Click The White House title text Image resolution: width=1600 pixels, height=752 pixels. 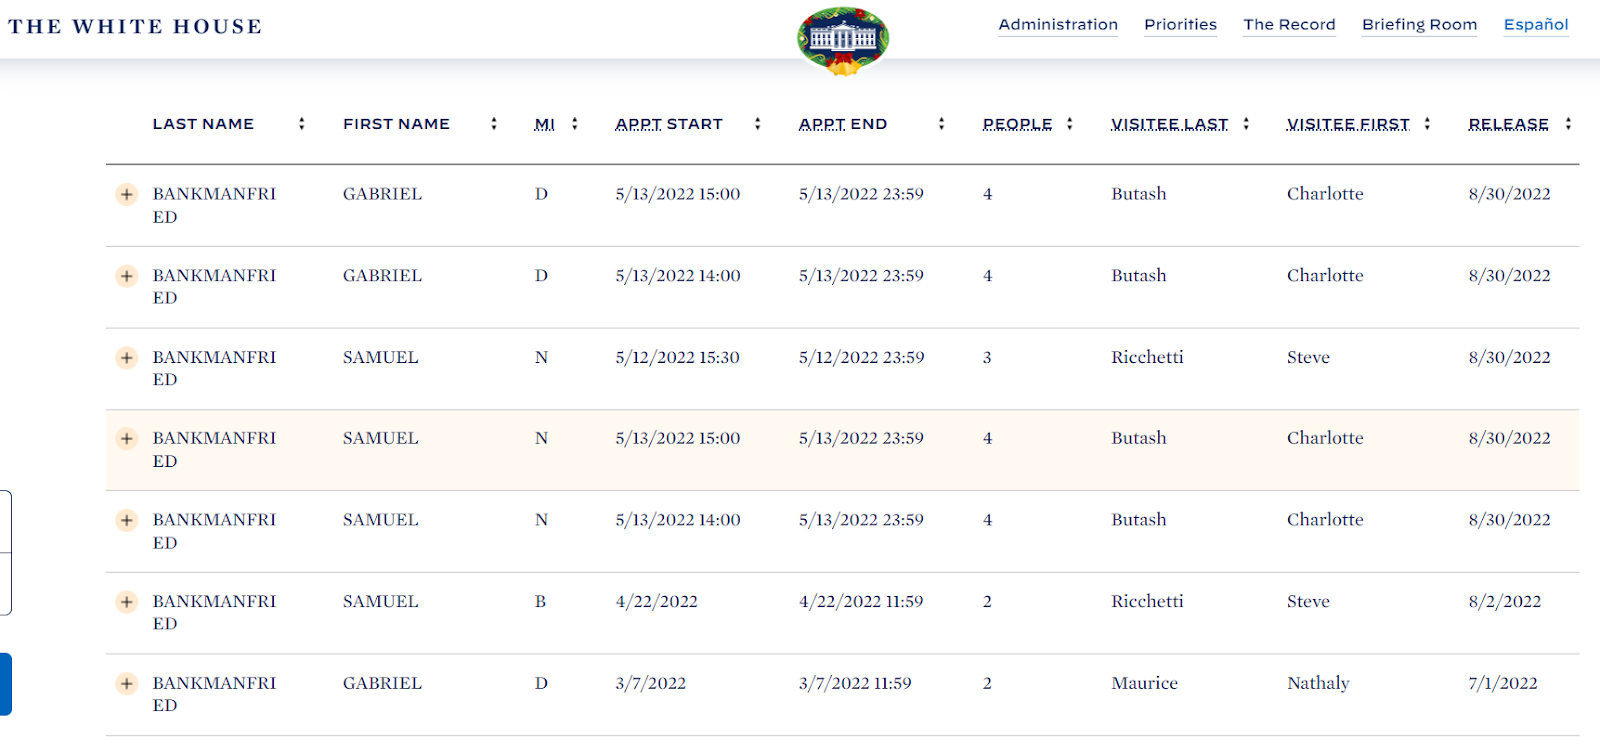pos(135,27)
